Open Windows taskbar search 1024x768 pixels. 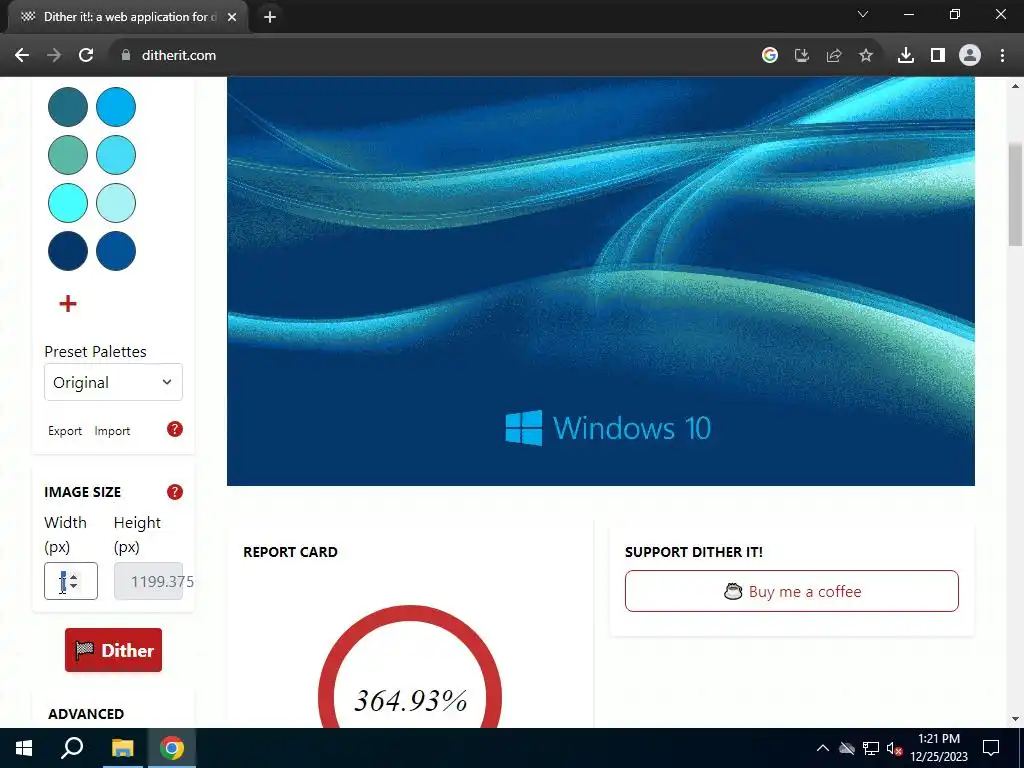[x=72, y=748]
